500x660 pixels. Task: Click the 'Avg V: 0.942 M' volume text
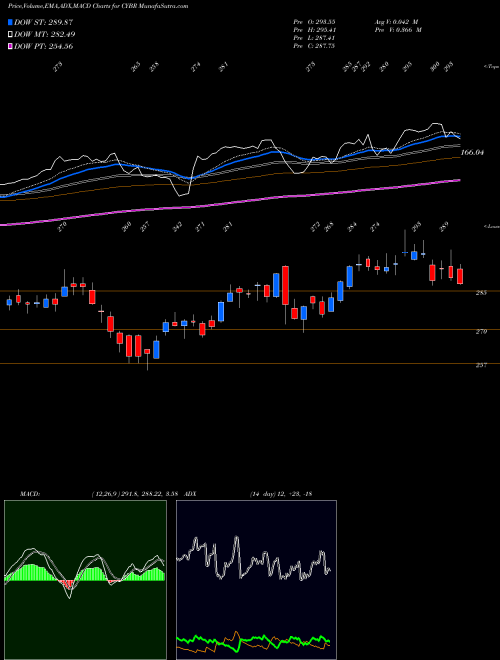[397, 21]
